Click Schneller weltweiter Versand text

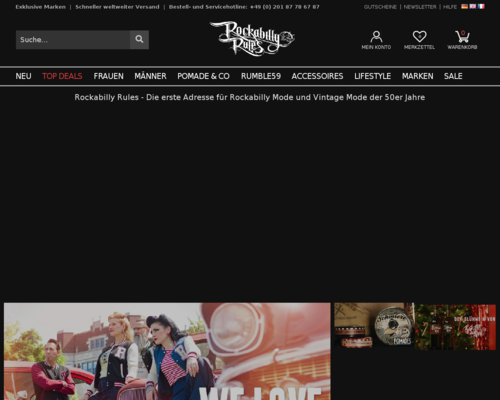pos(117,7)
